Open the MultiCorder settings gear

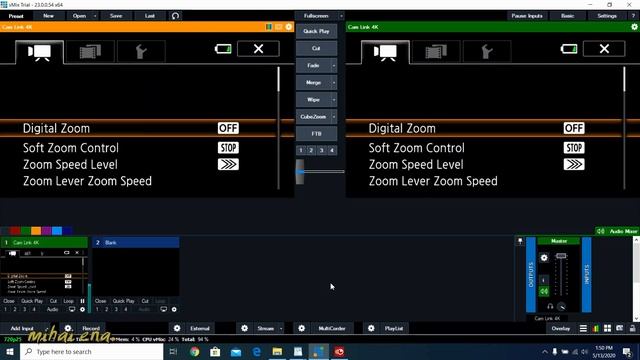click(x=301, y=328)
